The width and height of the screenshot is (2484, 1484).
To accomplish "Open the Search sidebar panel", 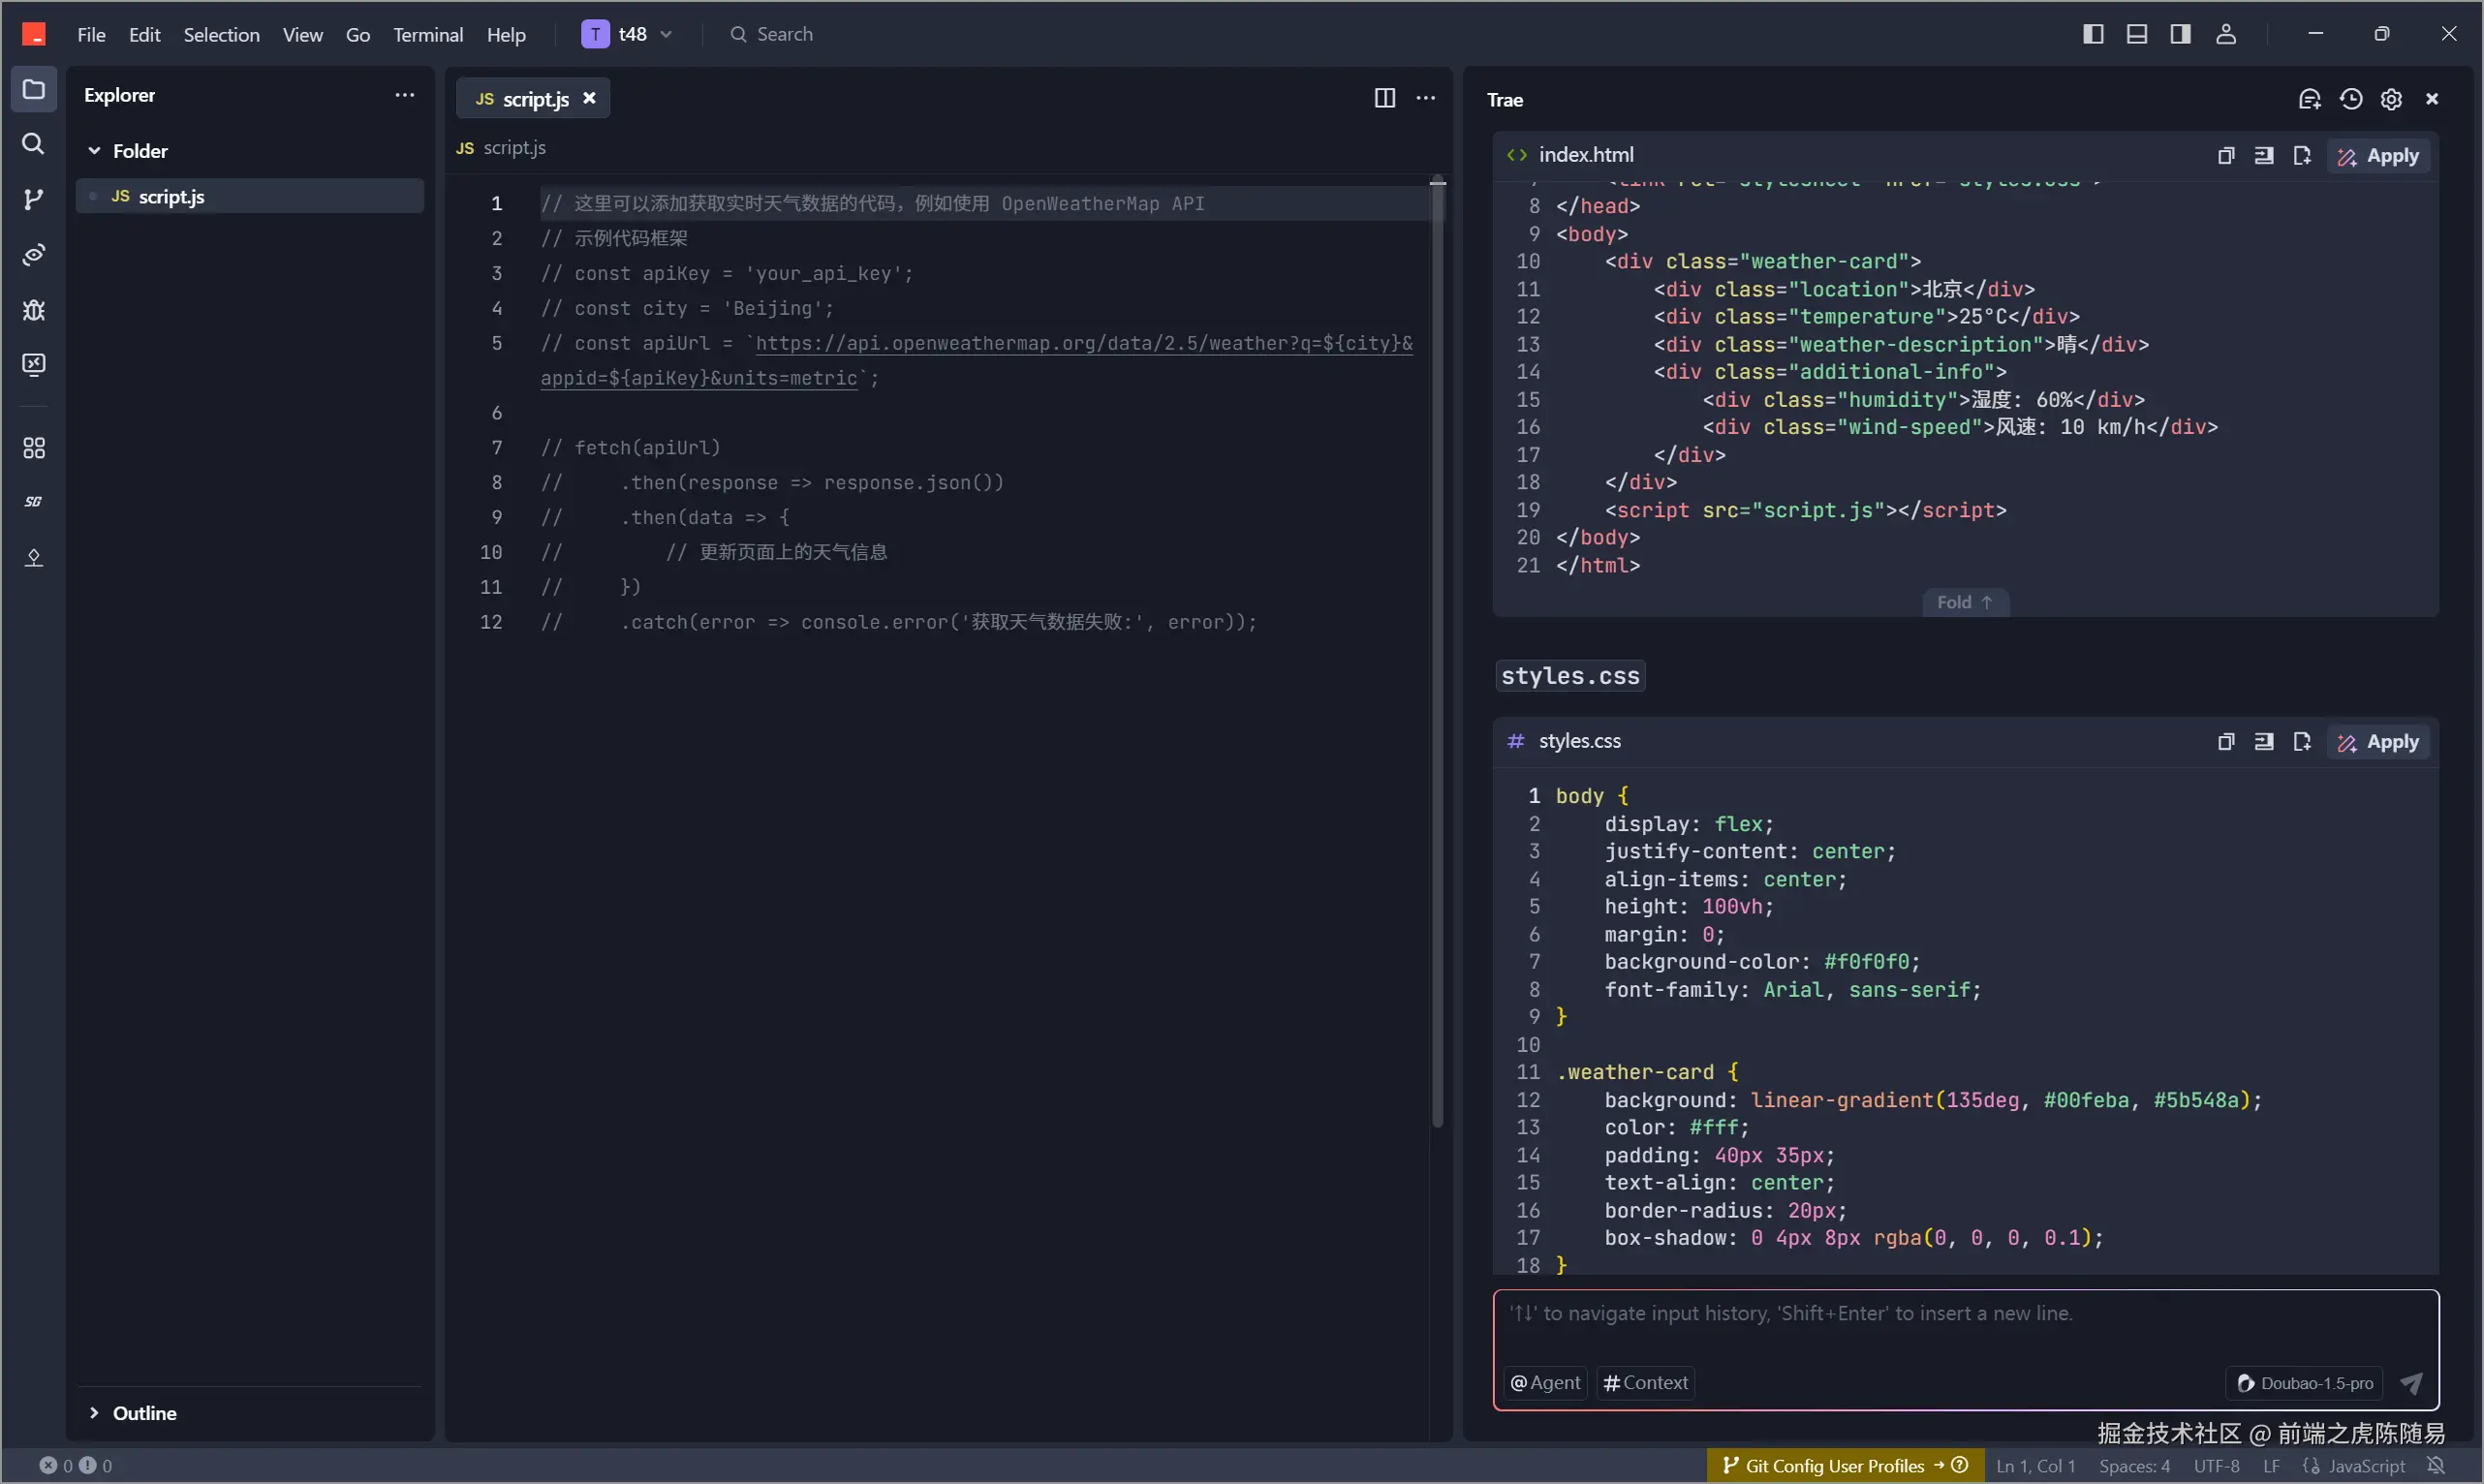I will coord(33,144).
